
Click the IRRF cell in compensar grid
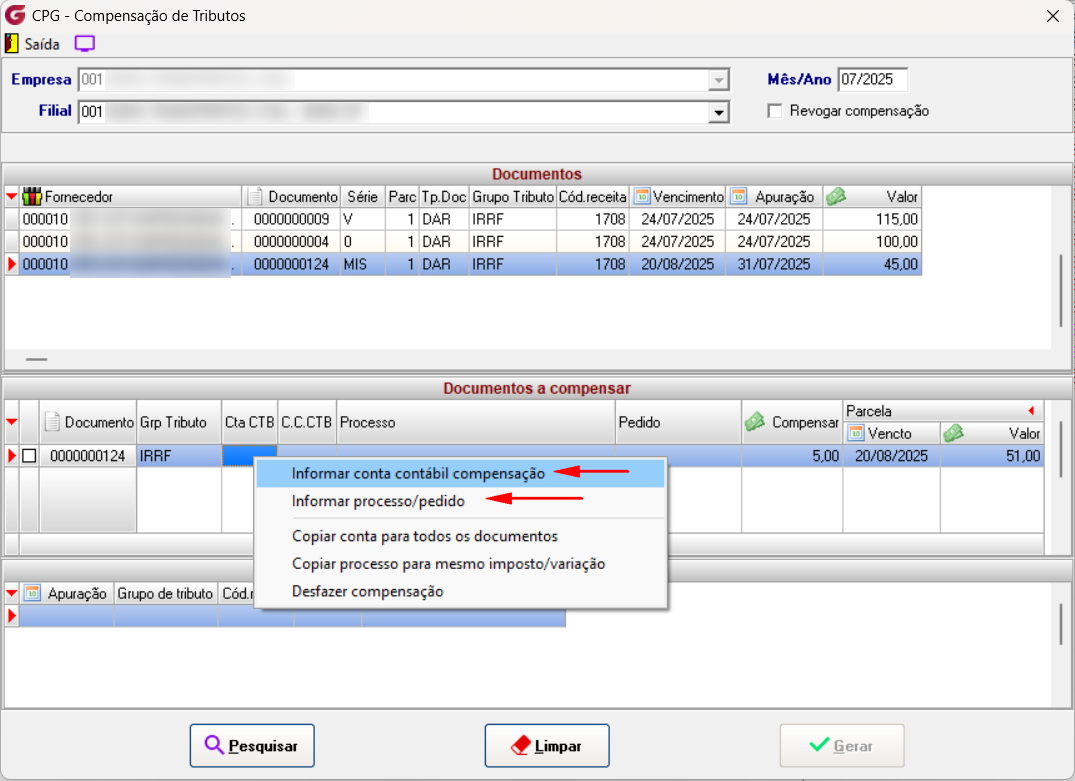(x=178, y=456)
